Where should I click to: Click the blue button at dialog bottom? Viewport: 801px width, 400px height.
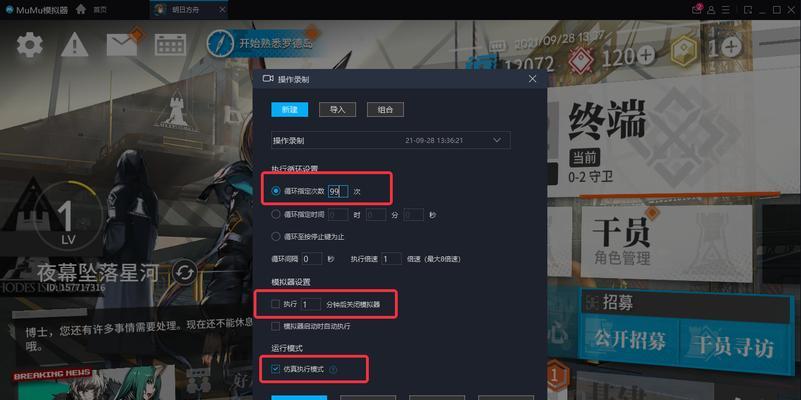pos(299,397)
